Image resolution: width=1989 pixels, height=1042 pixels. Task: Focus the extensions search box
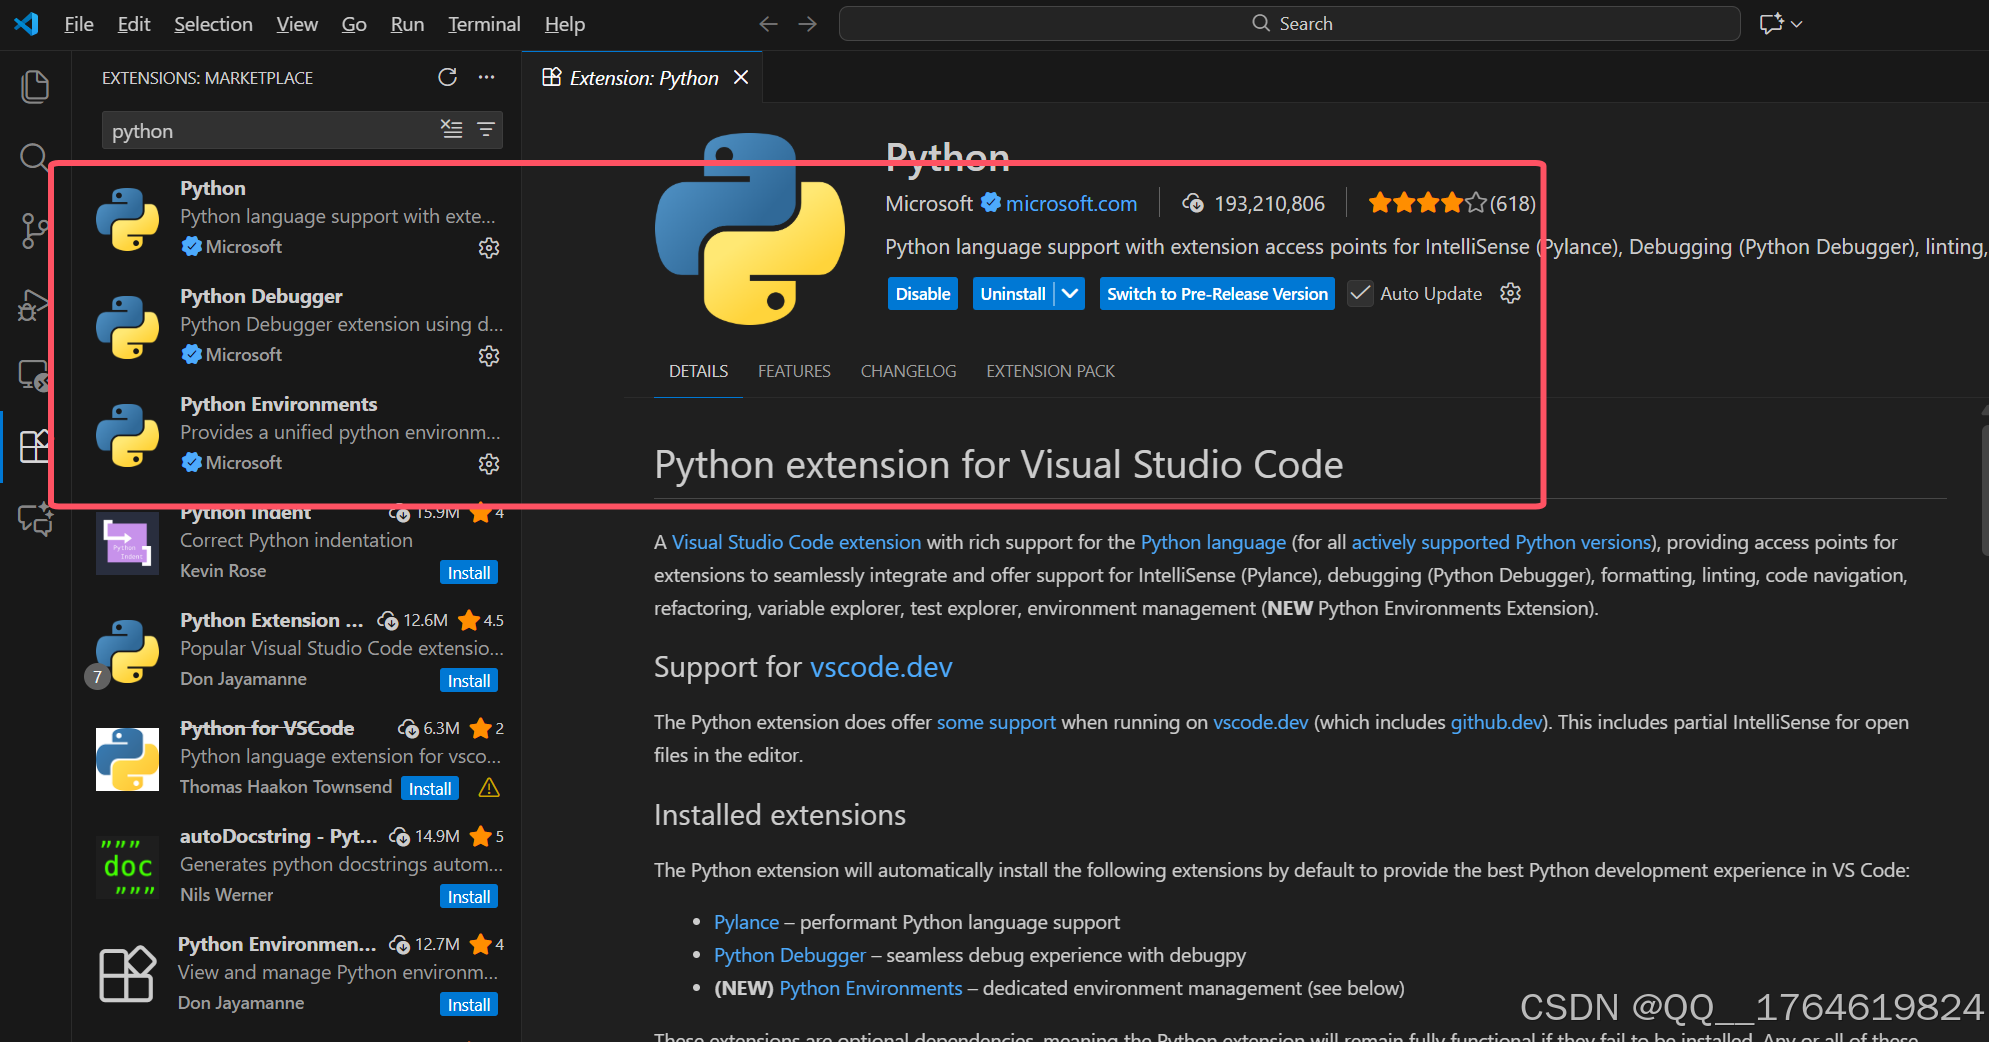click(x=270, y=131)
